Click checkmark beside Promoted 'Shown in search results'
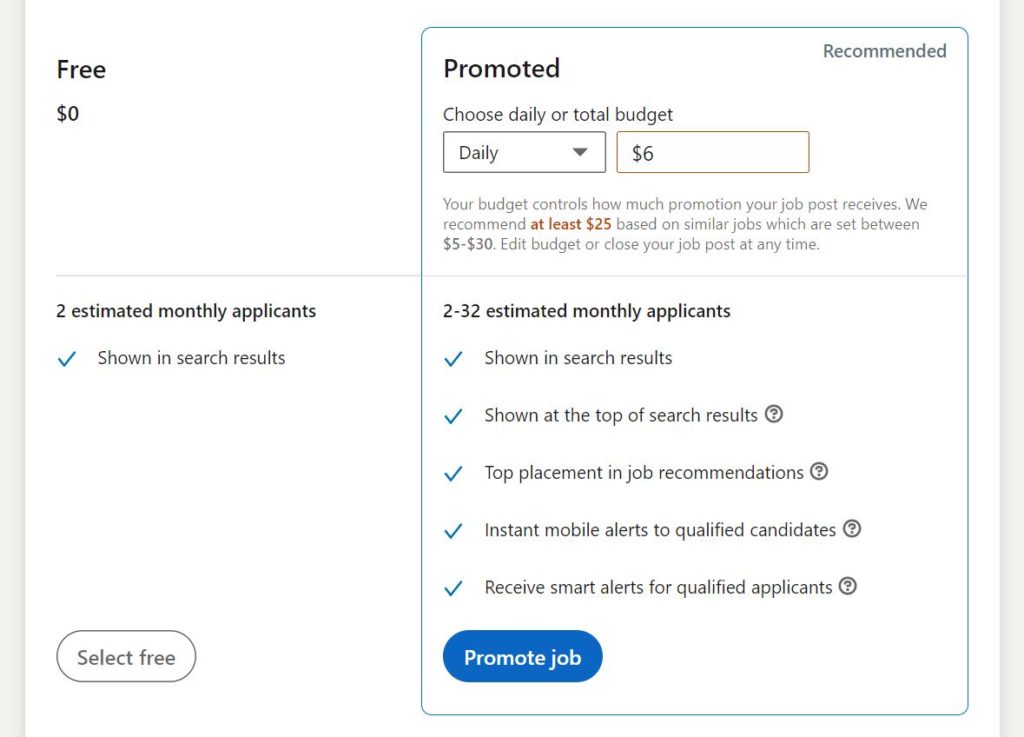 [453, 359]
